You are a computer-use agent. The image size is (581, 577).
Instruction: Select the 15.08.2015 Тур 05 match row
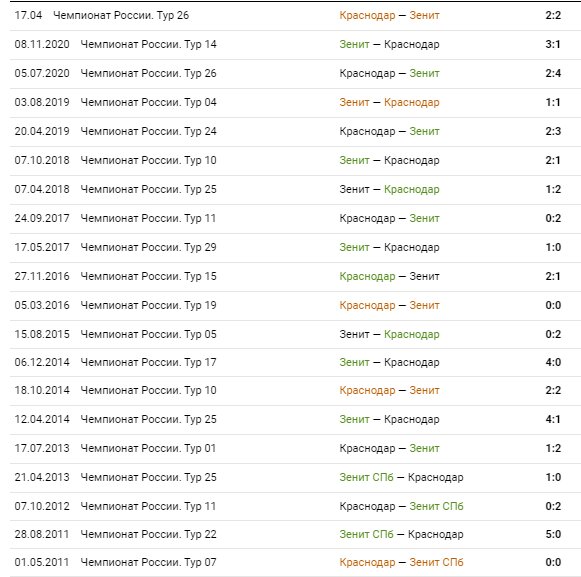pyautogui.click(x=295, y=334)
